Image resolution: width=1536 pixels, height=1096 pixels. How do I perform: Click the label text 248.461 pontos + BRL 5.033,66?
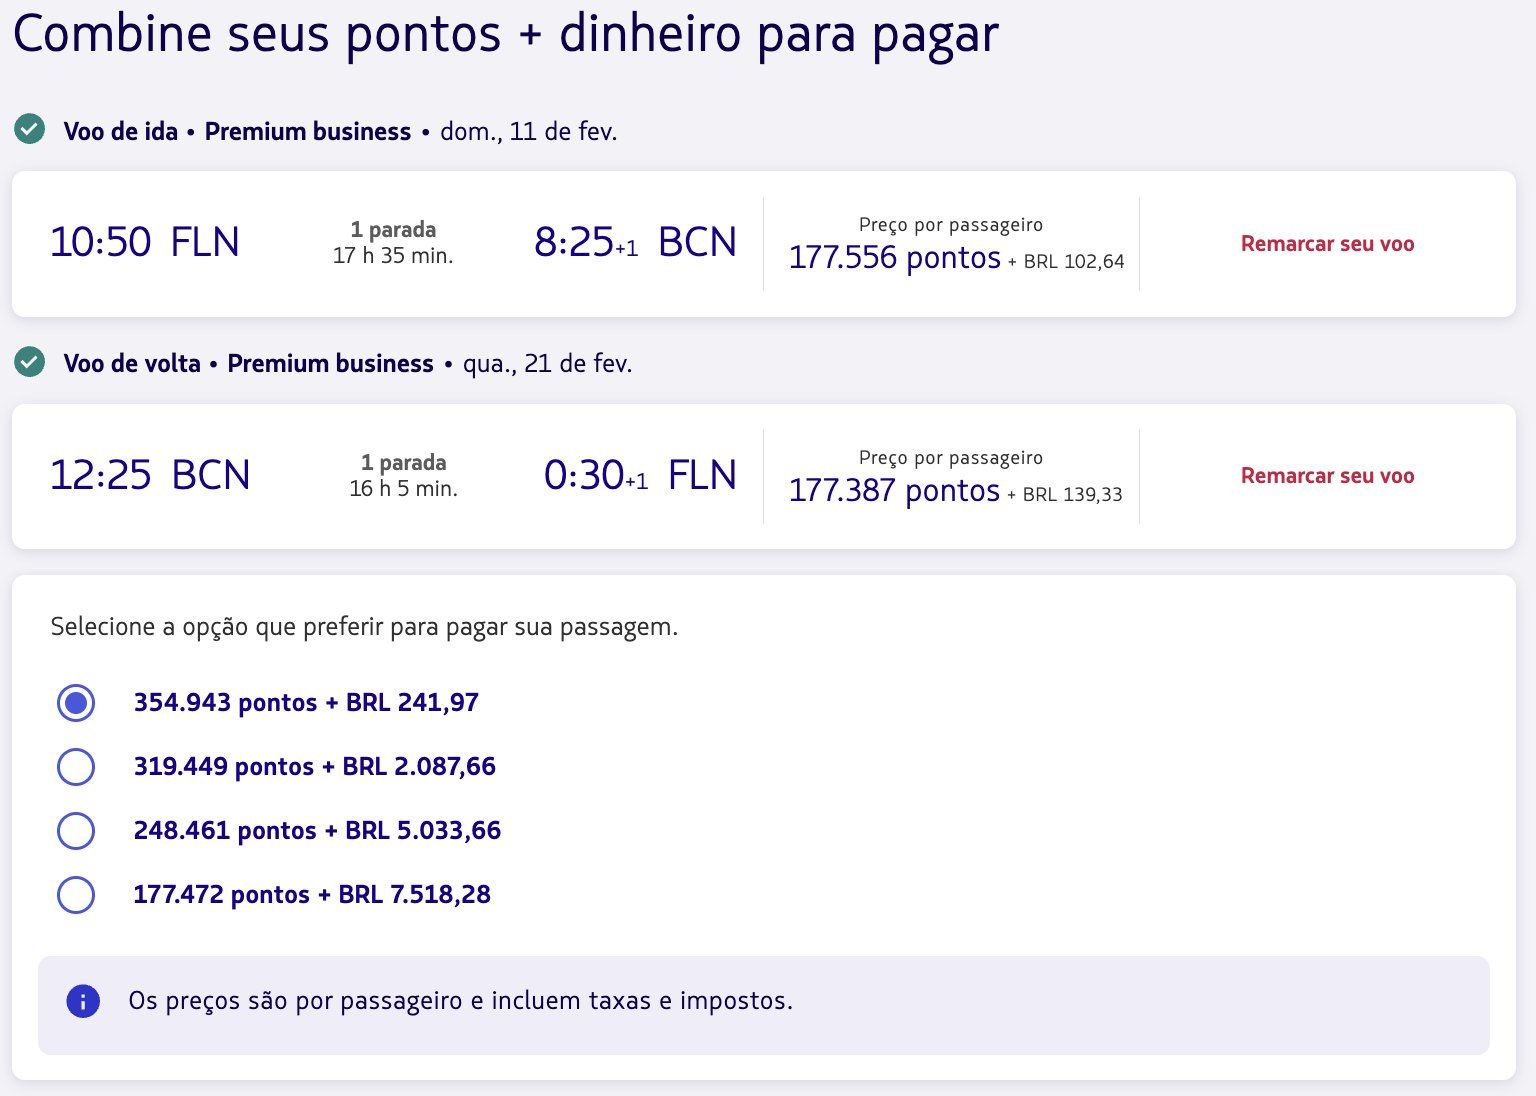(317, 831)
